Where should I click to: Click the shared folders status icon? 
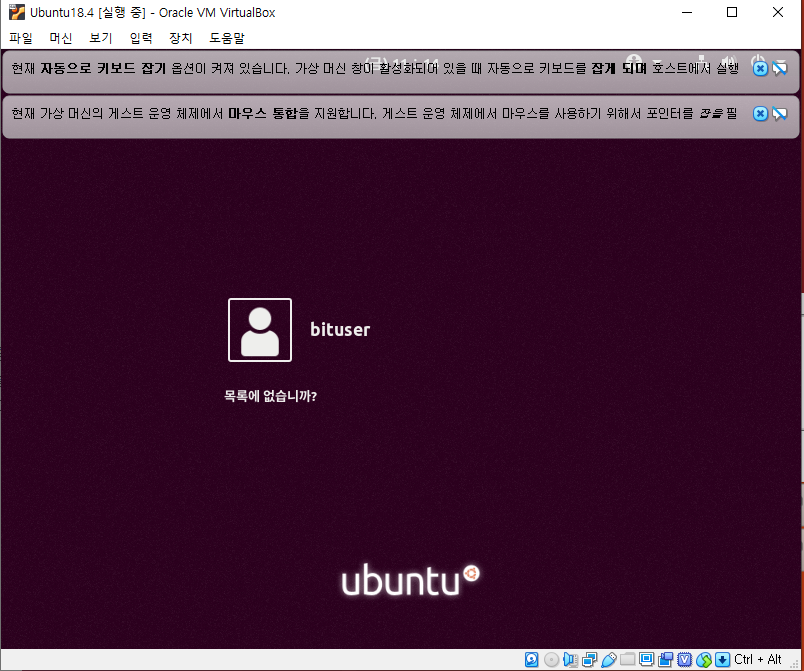coord(628,659)
